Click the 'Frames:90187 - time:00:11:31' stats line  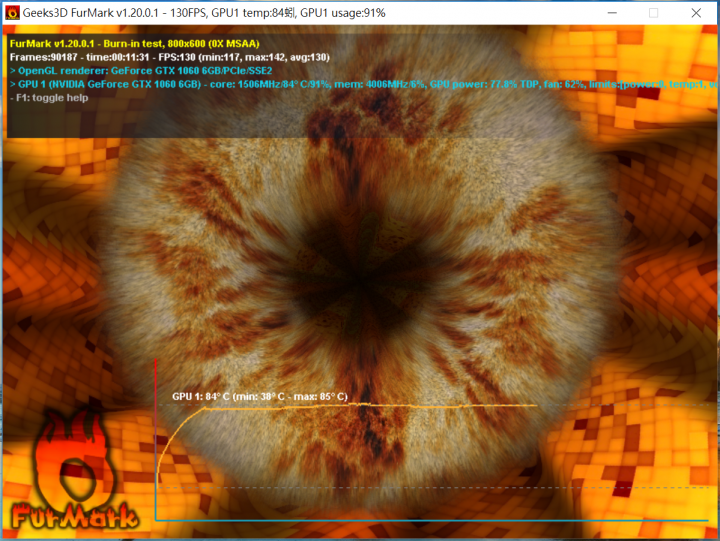[x=169, y=57]
